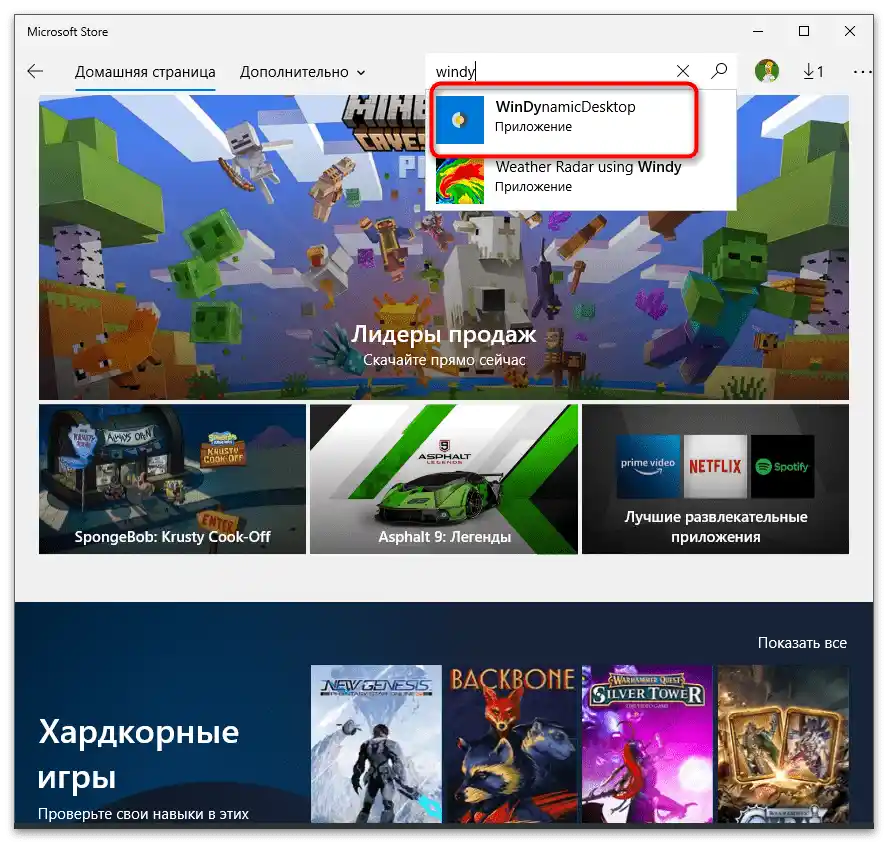Image resolution: width=888 pixels, height=843 pixels.
Task: Close the Microsoft Store window
Action: [x=849, y=31]
